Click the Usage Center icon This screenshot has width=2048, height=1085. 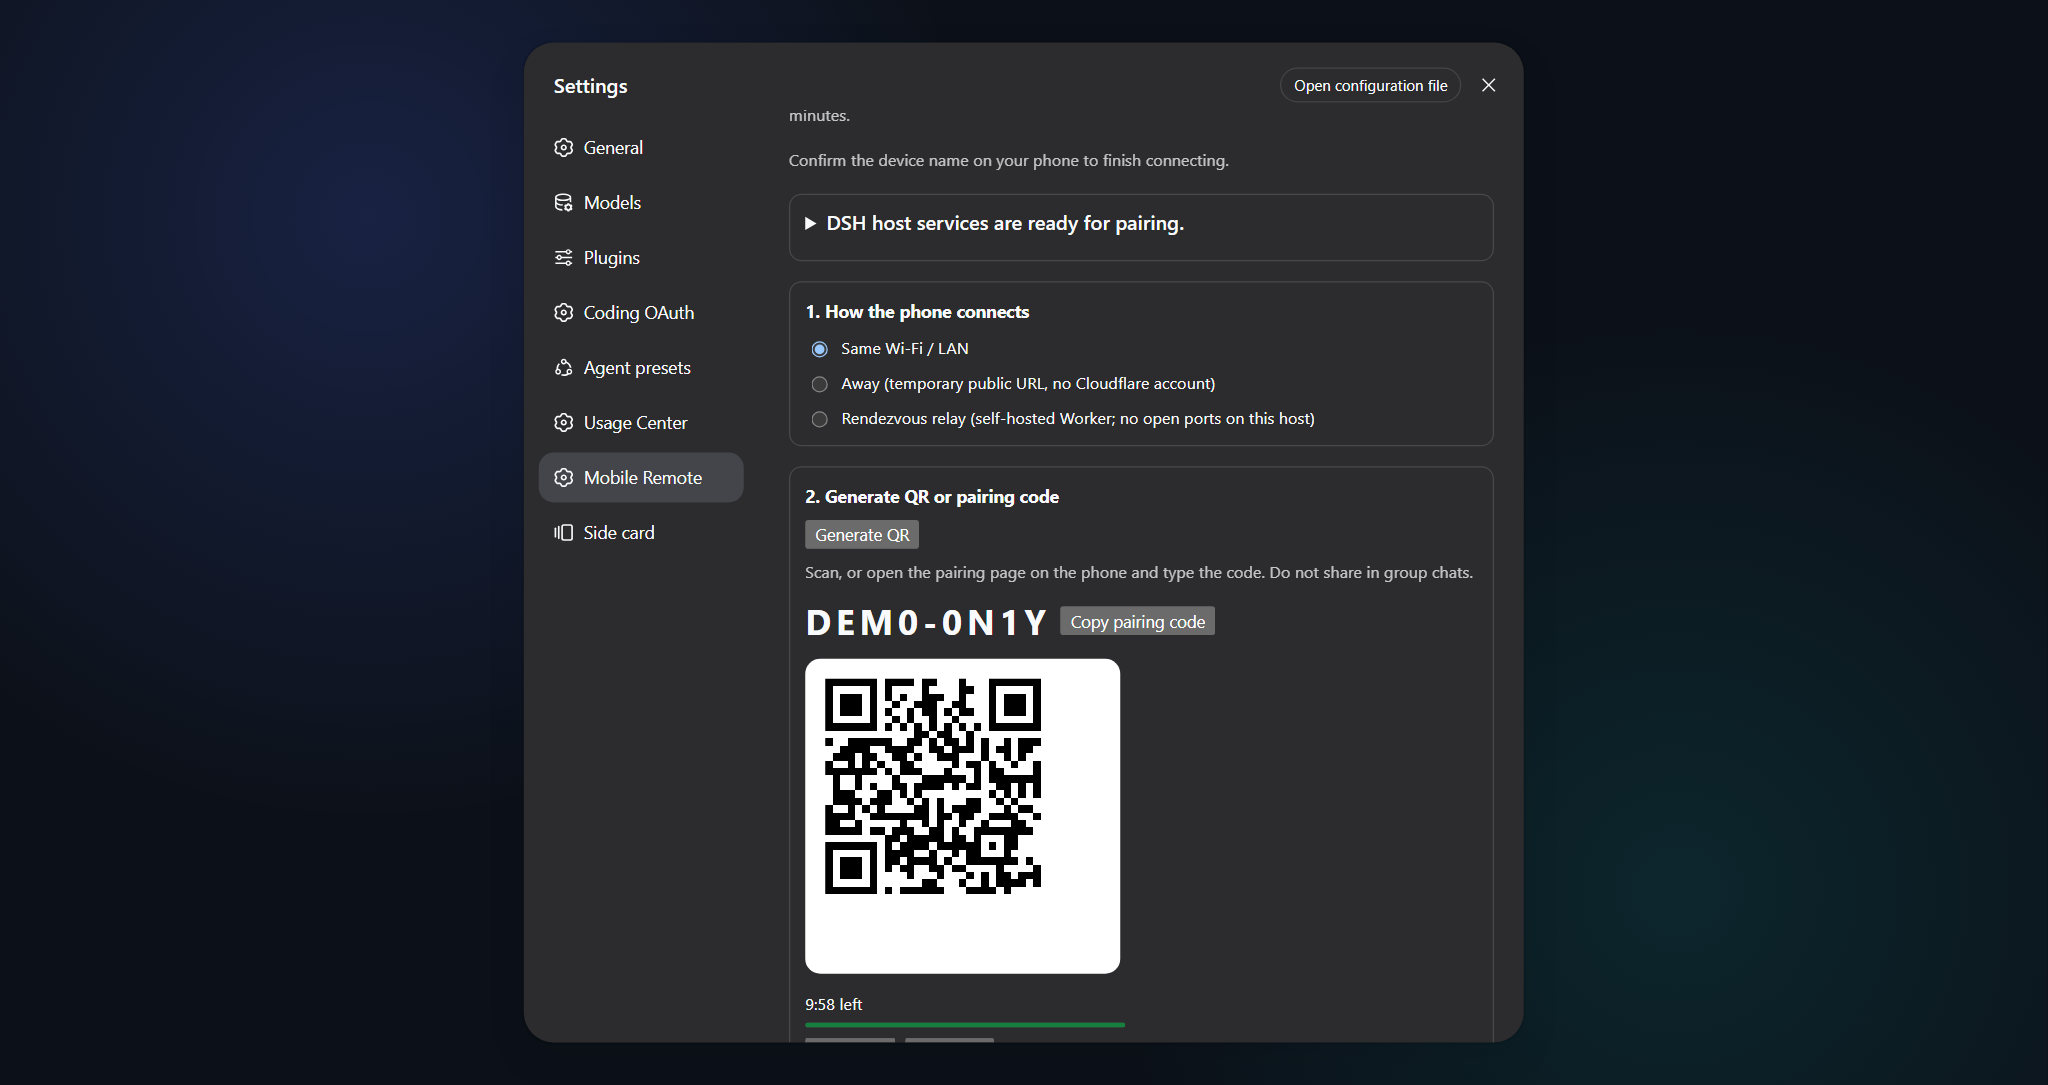[x=564, y=423]
